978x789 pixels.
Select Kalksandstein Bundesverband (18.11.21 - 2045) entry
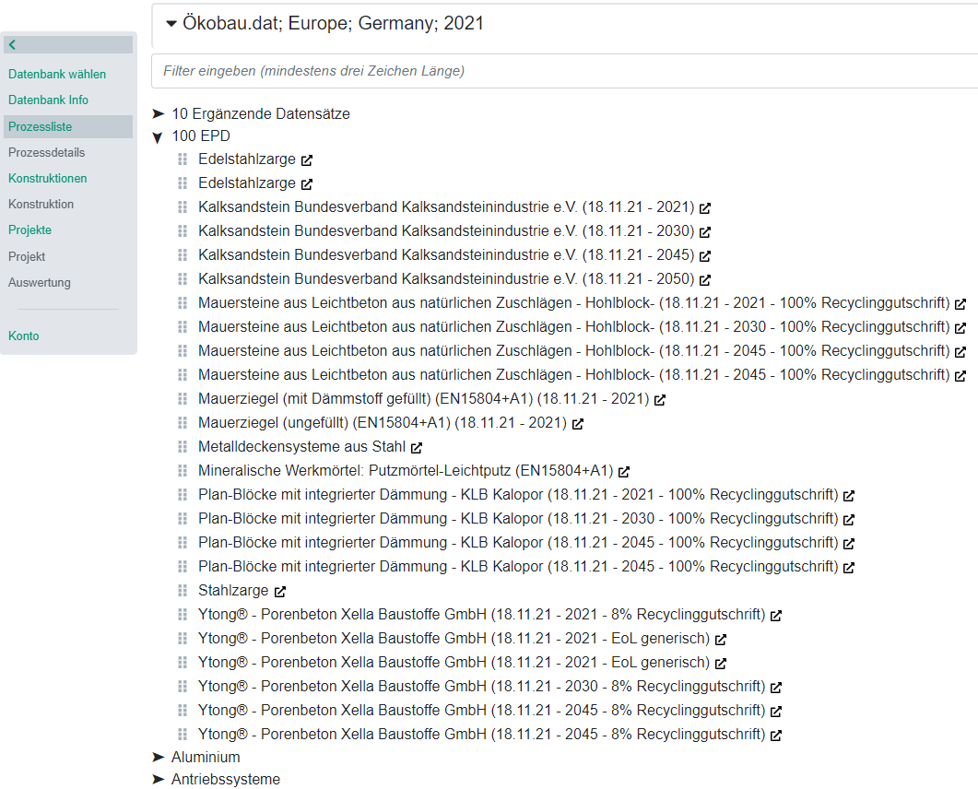[446, 255]
